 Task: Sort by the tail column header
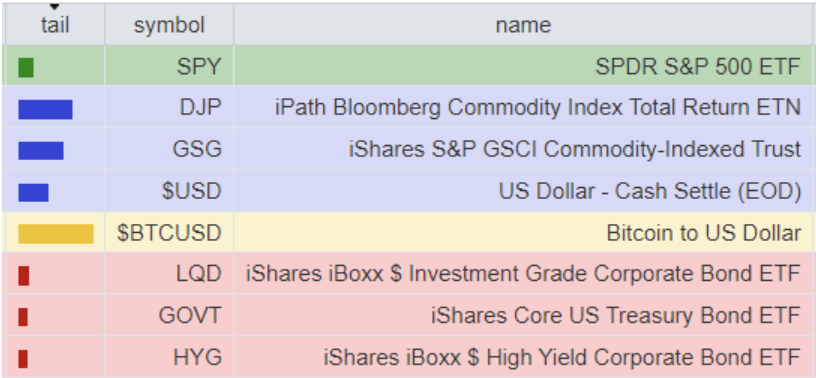55,24
